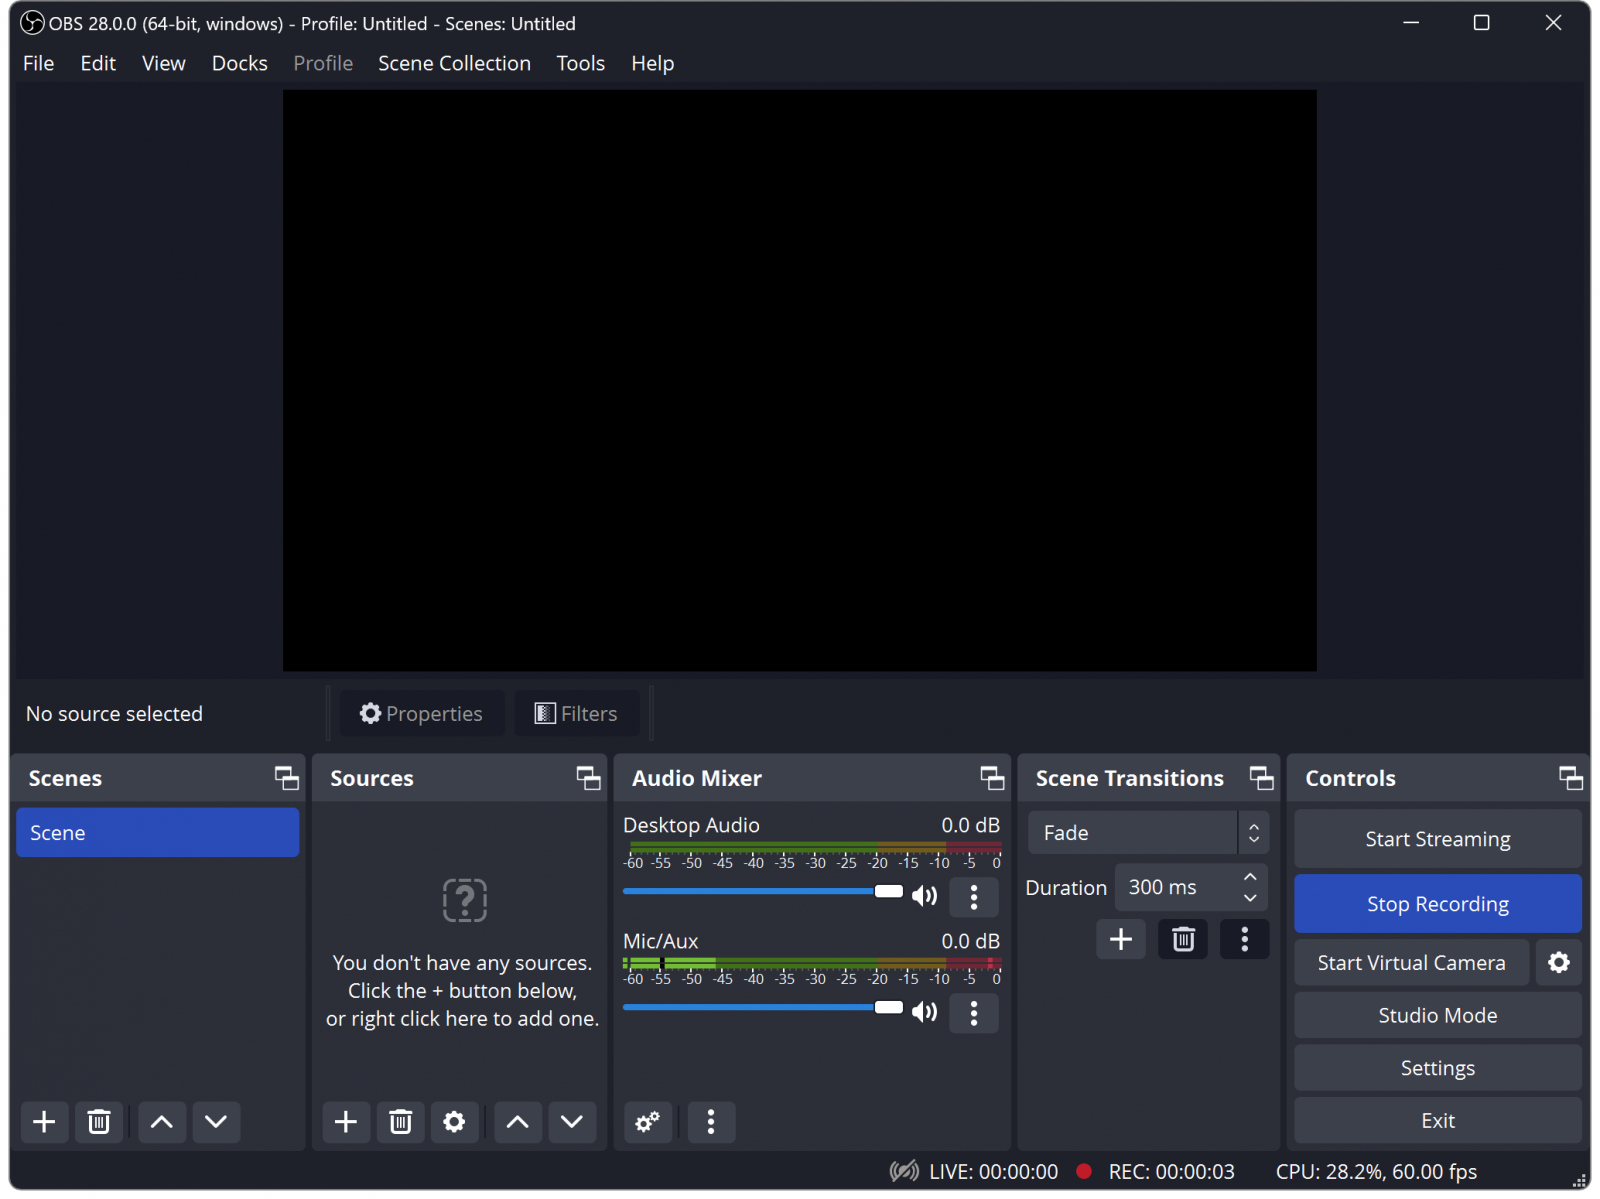The height and width of the screenshot is (1199, 1600).
Task: Increase transition duration with up arrow
Action: [1250, 877]
